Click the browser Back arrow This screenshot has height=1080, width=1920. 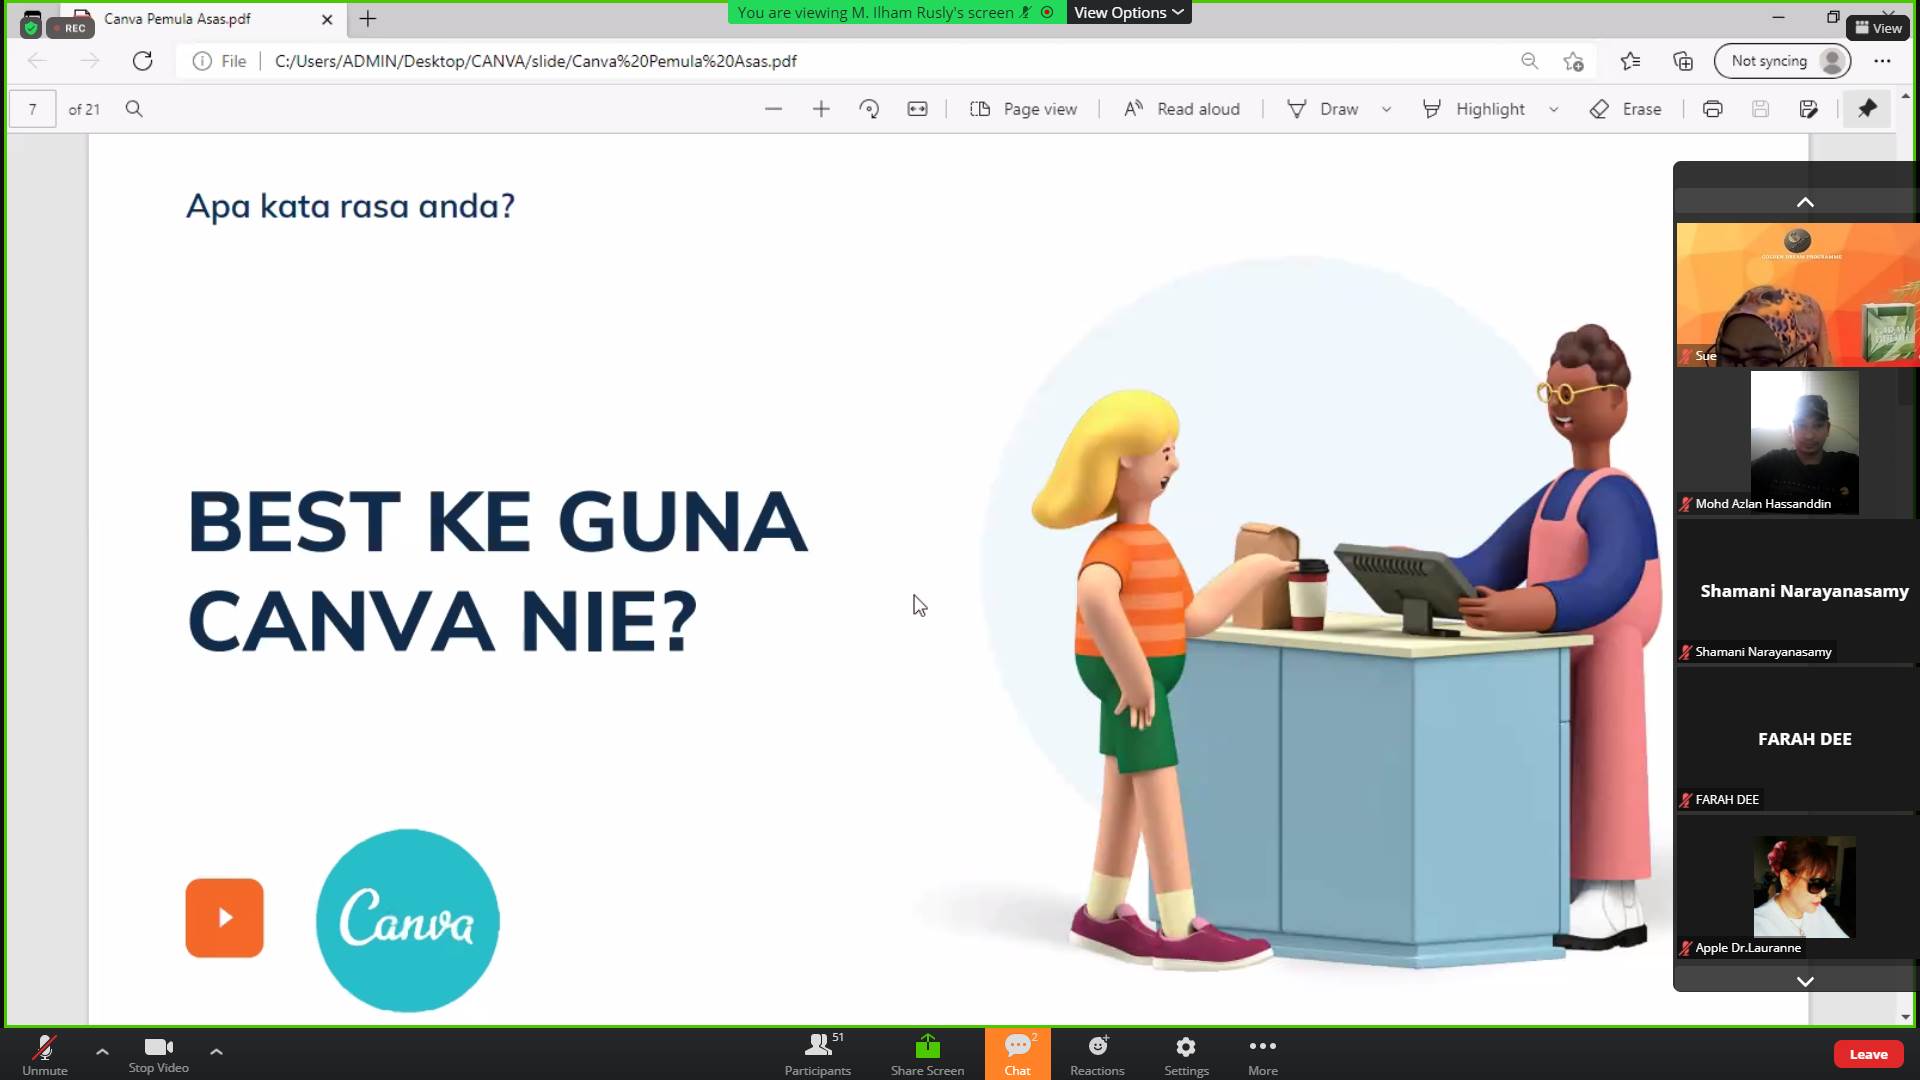point(37,61)
